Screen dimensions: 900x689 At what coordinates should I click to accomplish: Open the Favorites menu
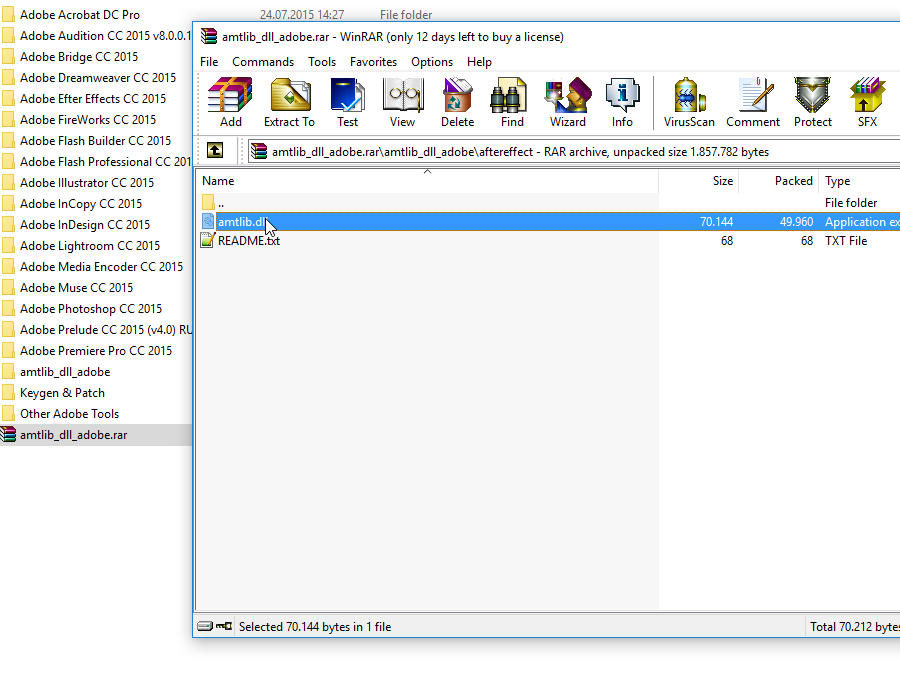point(373,62)
